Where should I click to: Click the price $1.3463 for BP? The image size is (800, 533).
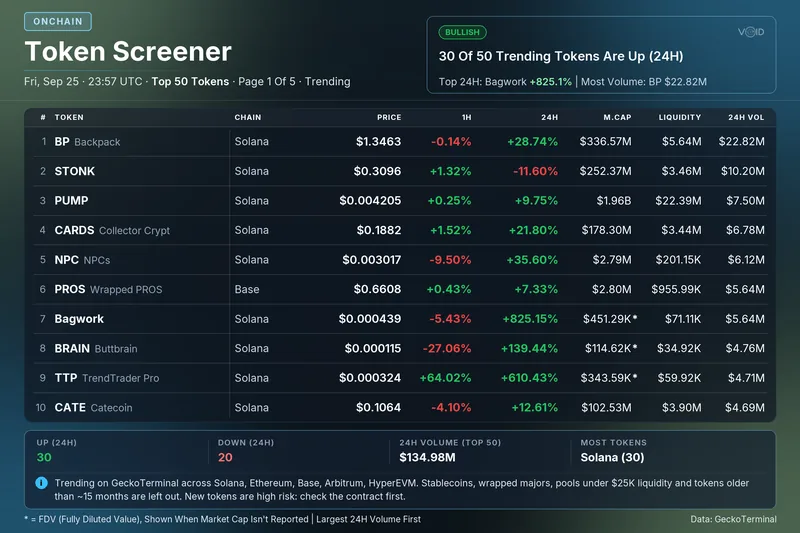coord(378,142)
